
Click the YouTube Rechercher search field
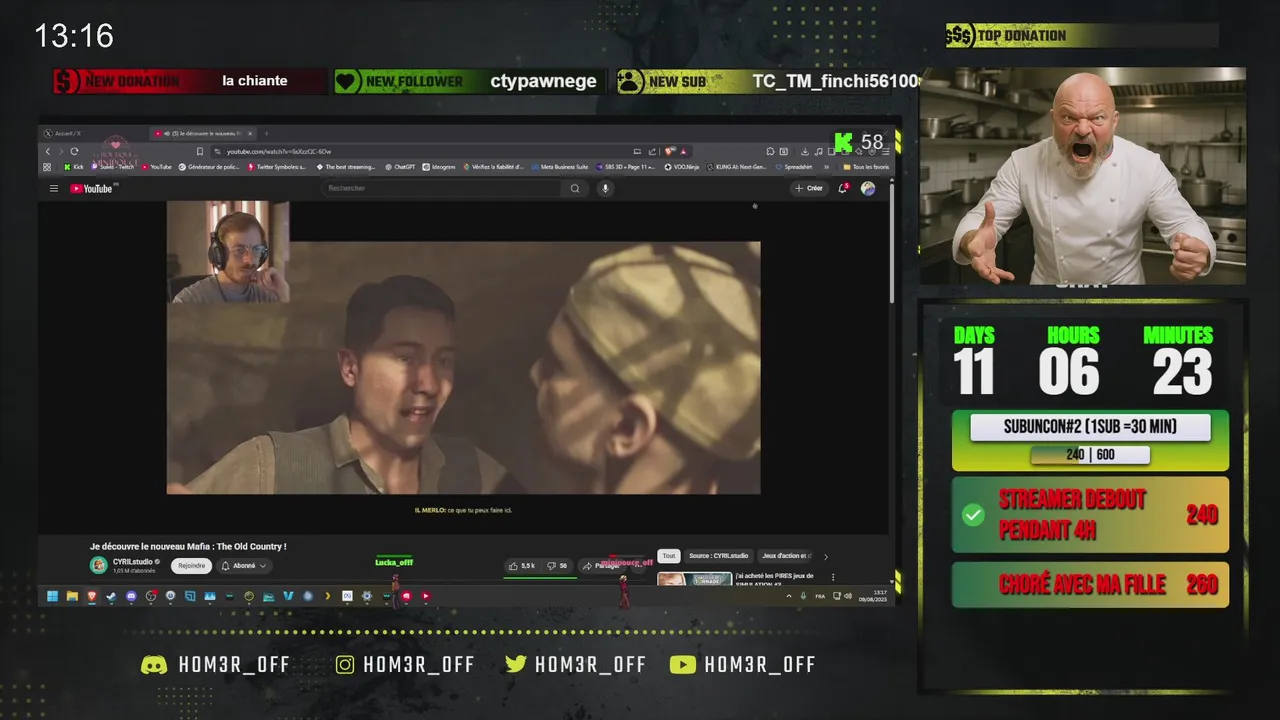pyautogui.click(x=441, y=188)
